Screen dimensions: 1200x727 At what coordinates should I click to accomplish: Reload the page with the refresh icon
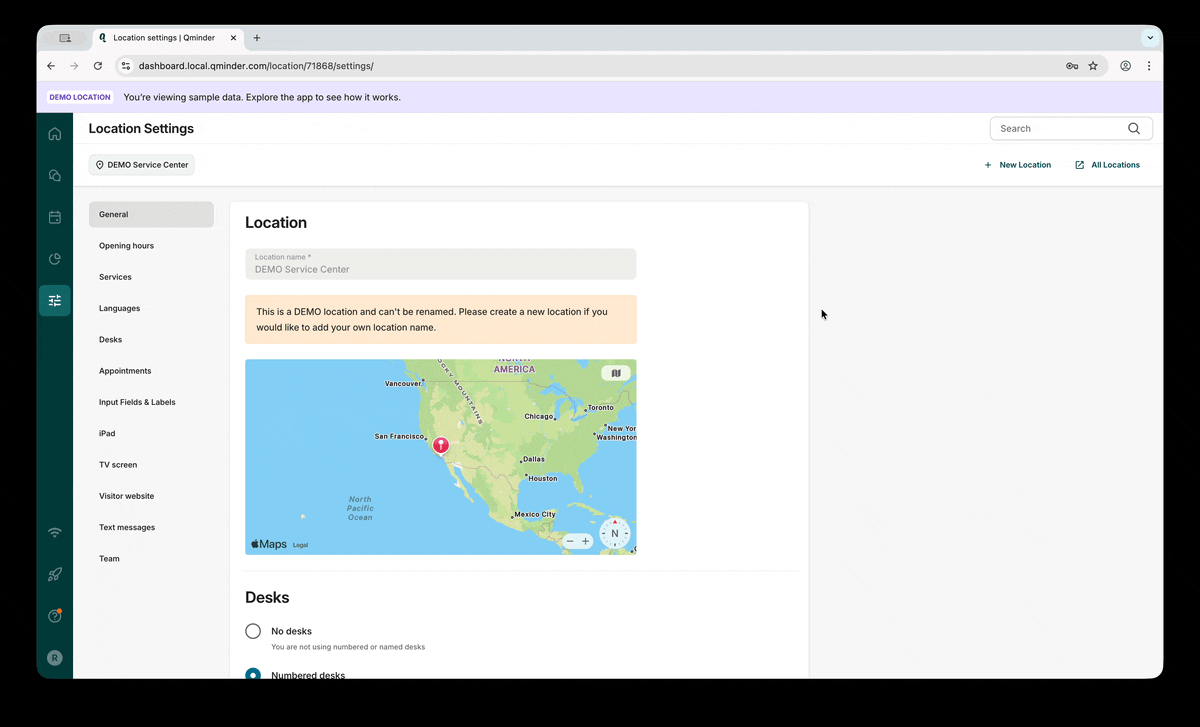(98, 66)
